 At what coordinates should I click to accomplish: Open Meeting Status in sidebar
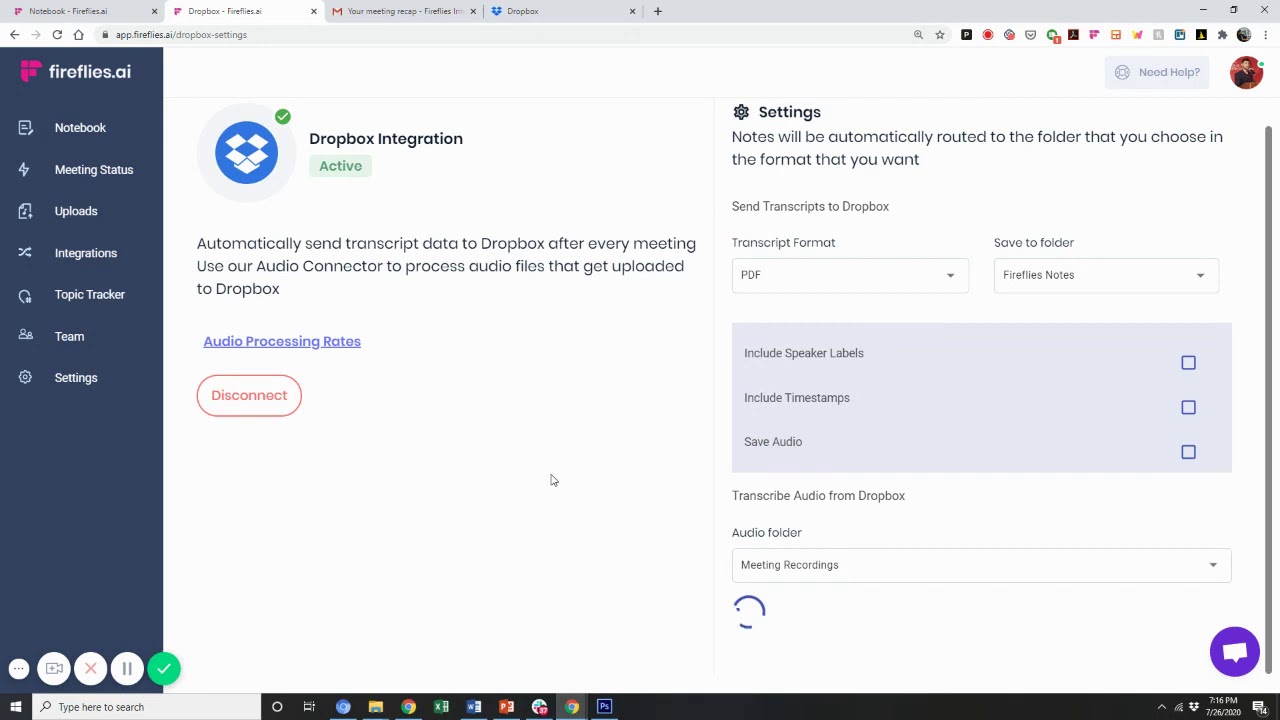pyautogui.click(x=76, y=170)
